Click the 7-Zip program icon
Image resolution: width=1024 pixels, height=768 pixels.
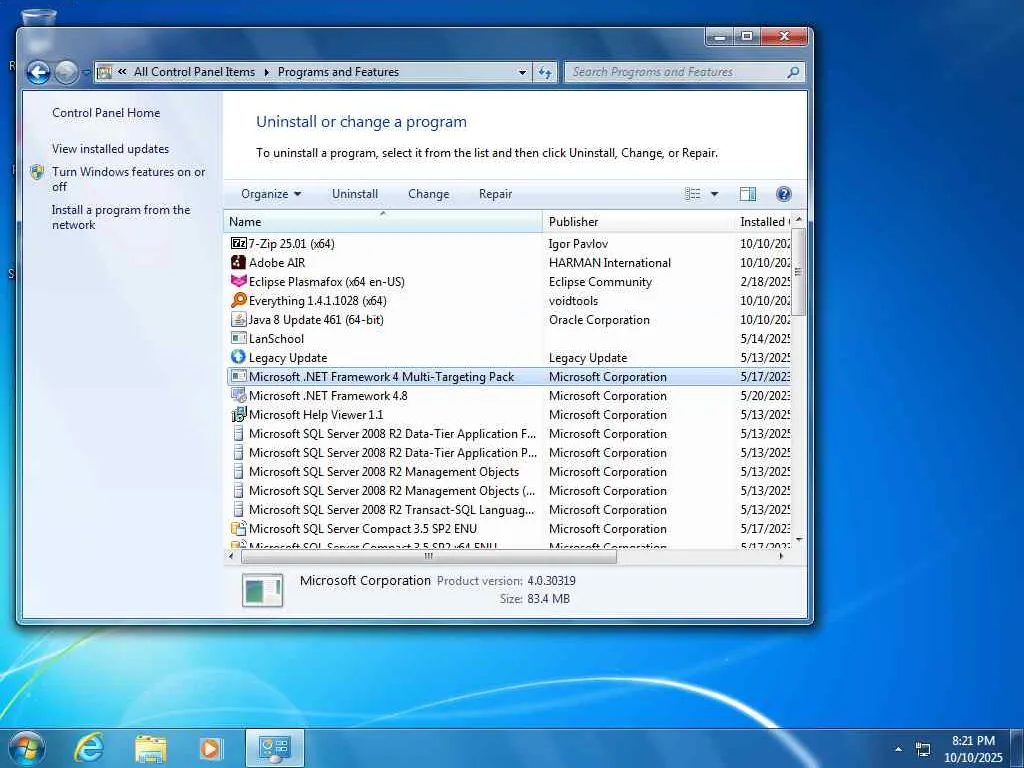click(x=238, y=244)
